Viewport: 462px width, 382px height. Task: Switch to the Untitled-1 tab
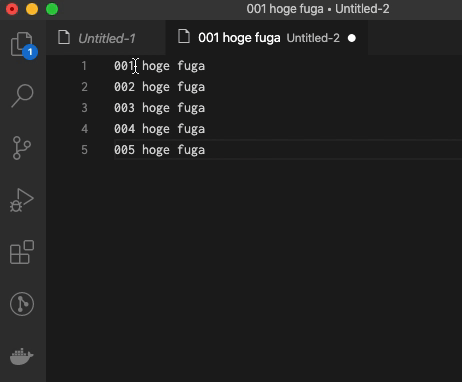coord(106,38)
